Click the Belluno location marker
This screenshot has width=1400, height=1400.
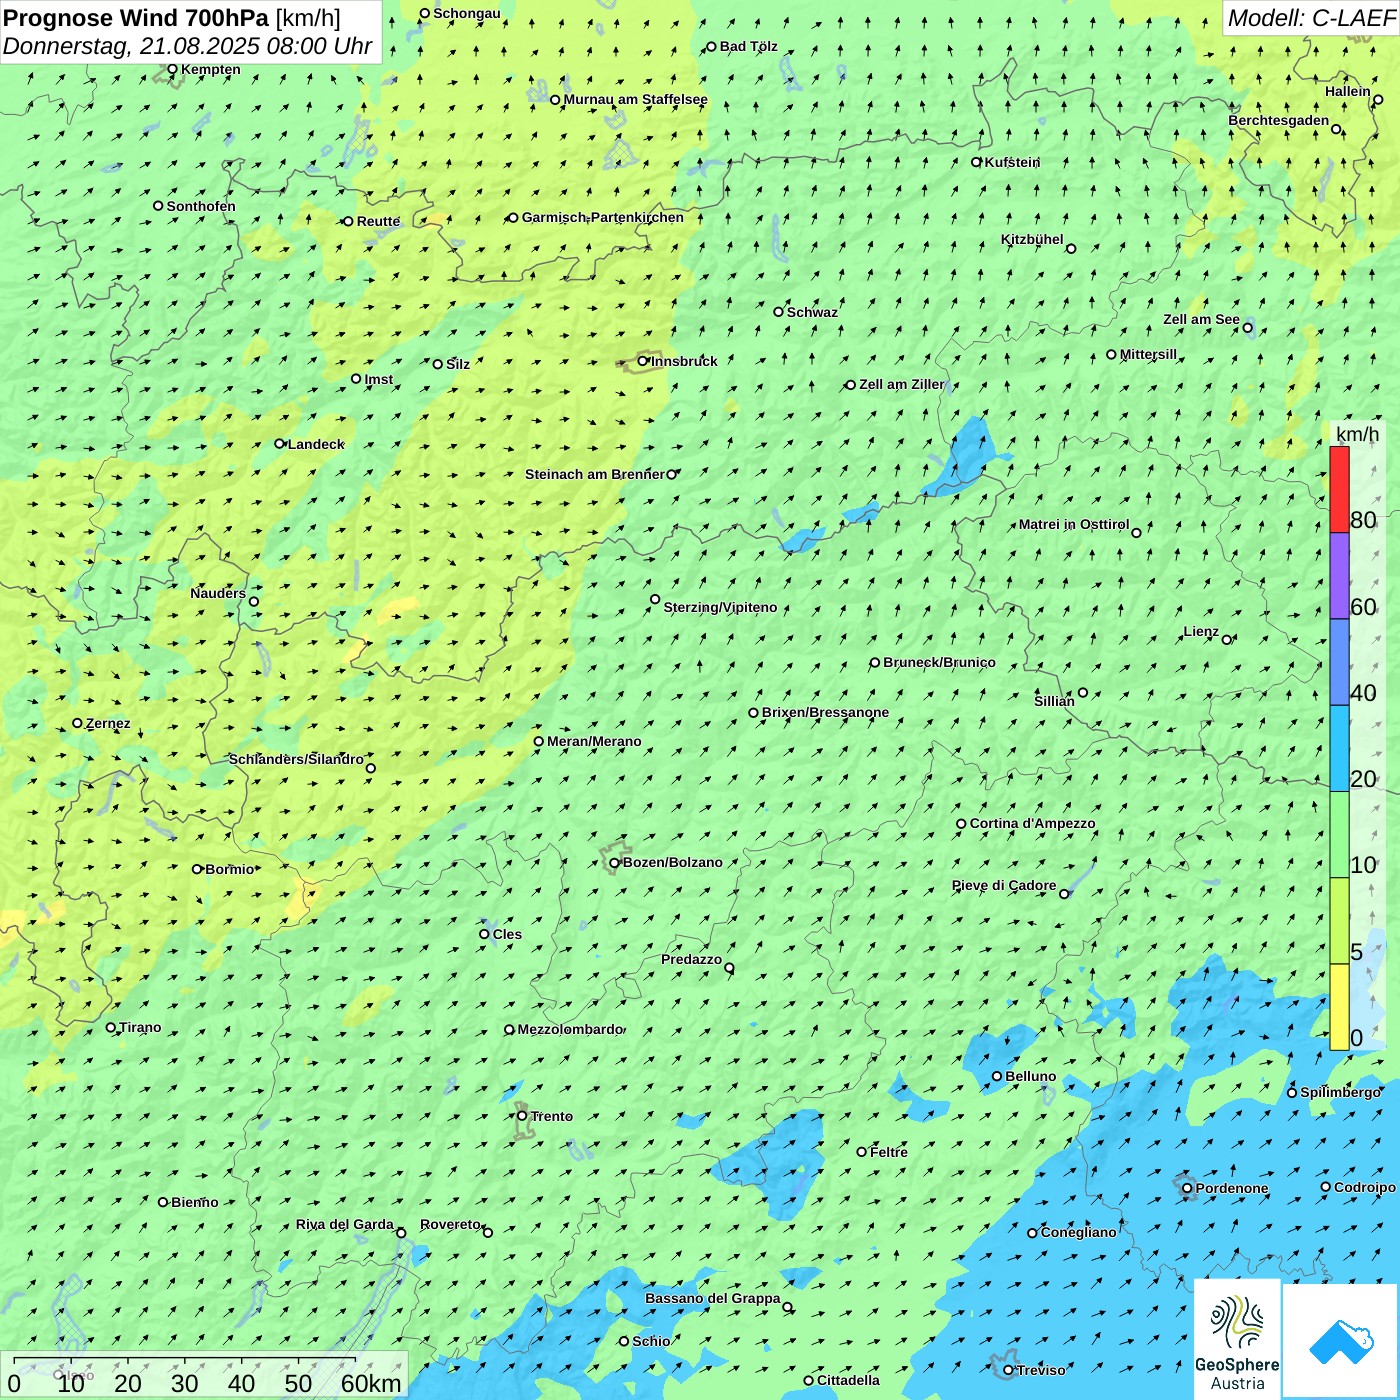997,1076
